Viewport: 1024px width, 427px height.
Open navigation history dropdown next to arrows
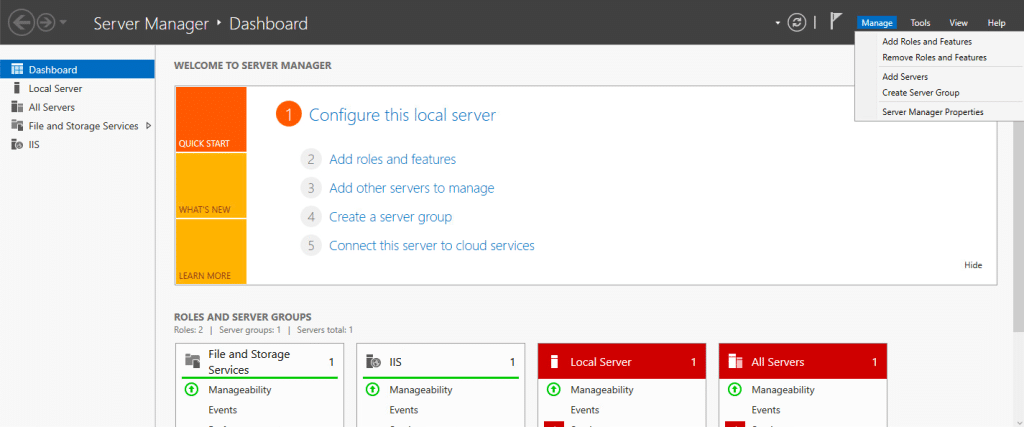65,23
